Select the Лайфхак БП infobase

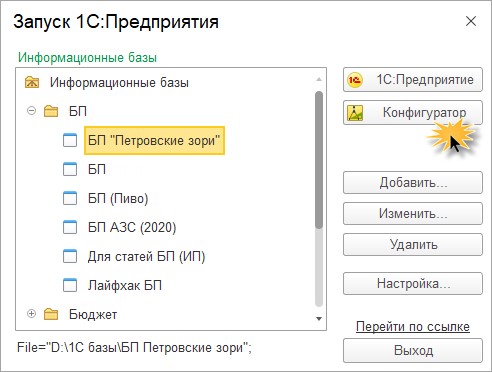[125, 285]
